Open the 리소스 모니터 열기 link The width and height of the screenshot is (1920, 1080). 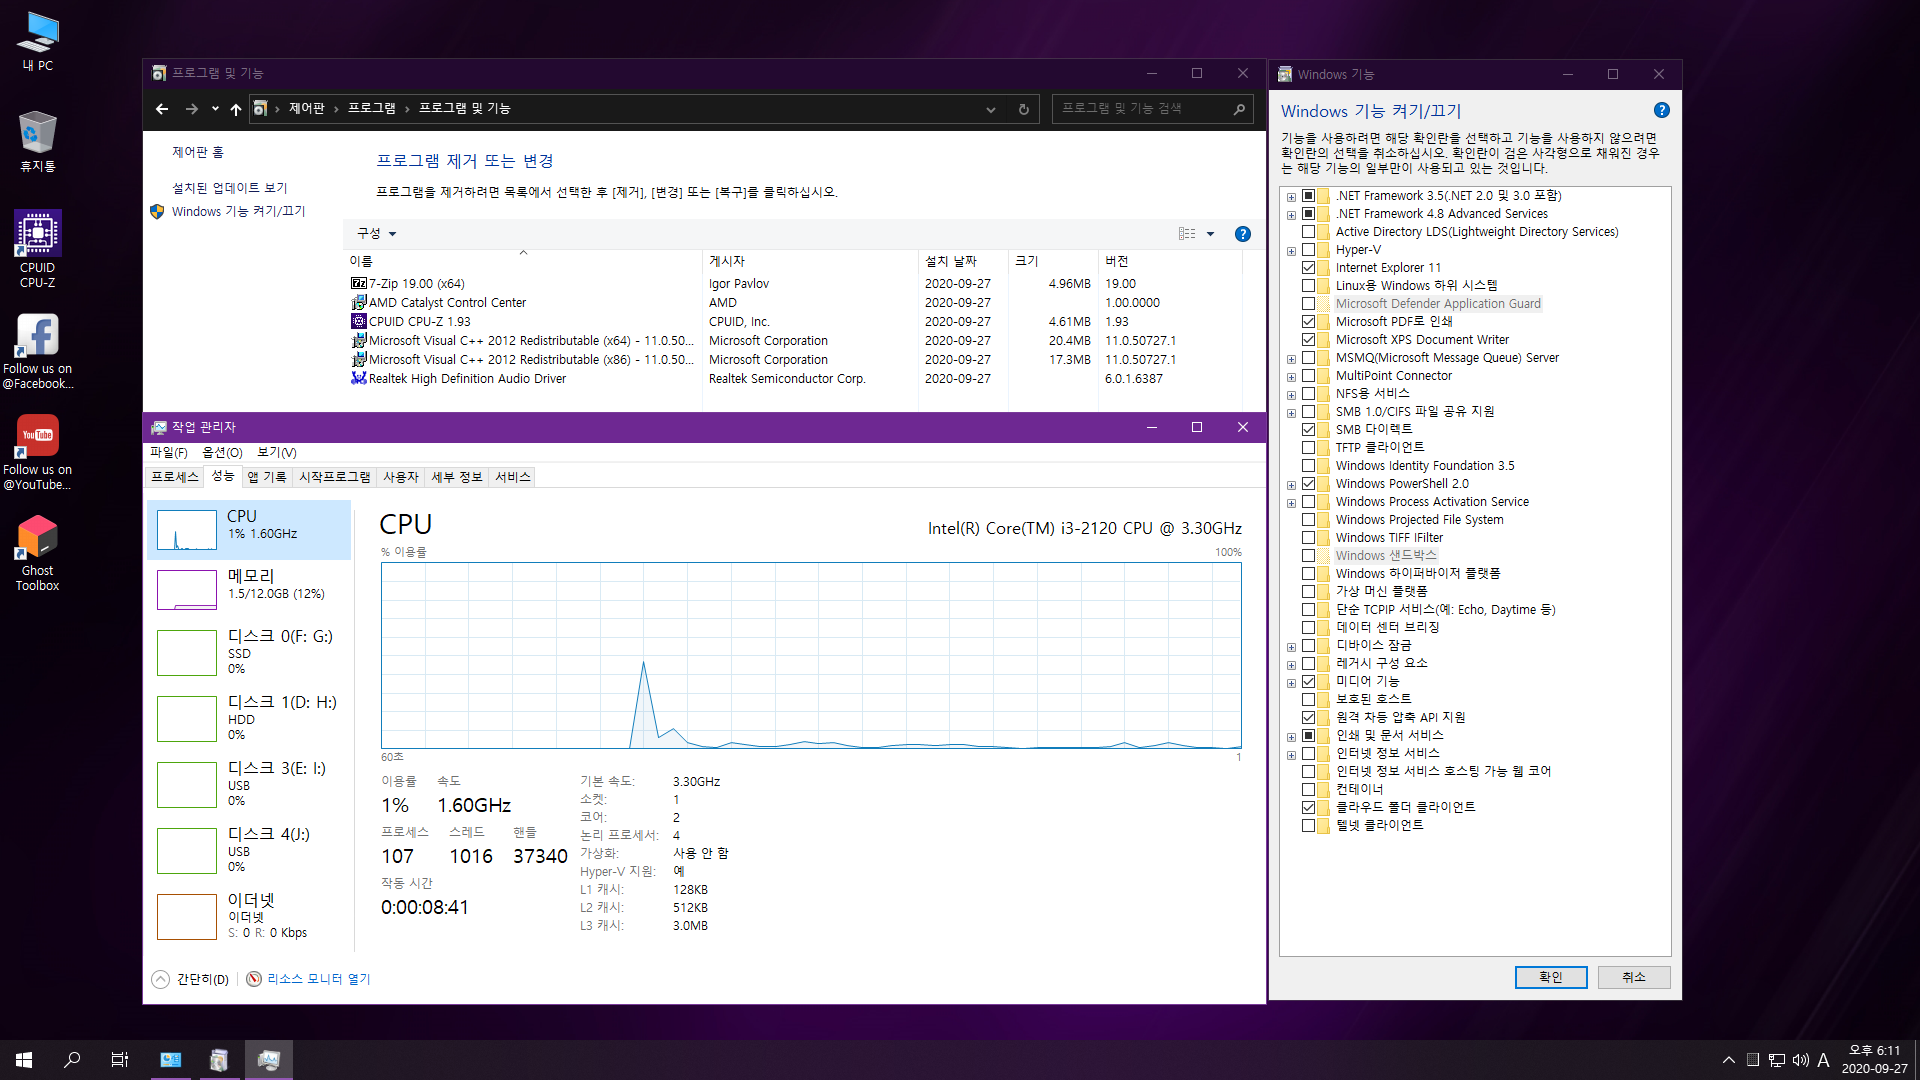318,979
